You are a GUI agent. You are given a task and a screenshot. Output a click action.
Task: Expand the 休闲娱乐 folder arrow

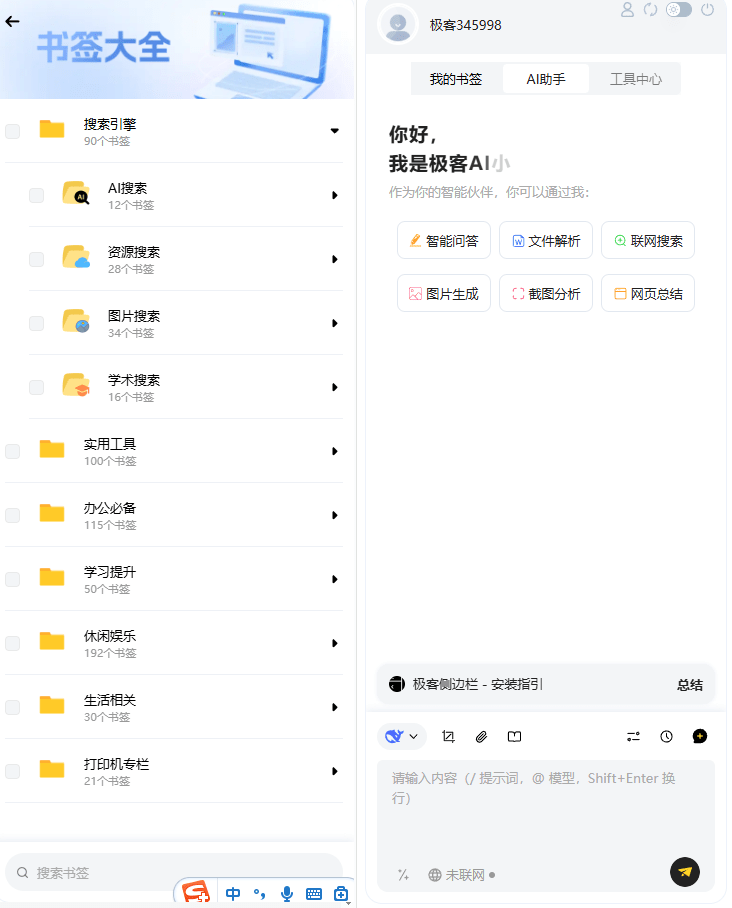[x=335, y=643]
